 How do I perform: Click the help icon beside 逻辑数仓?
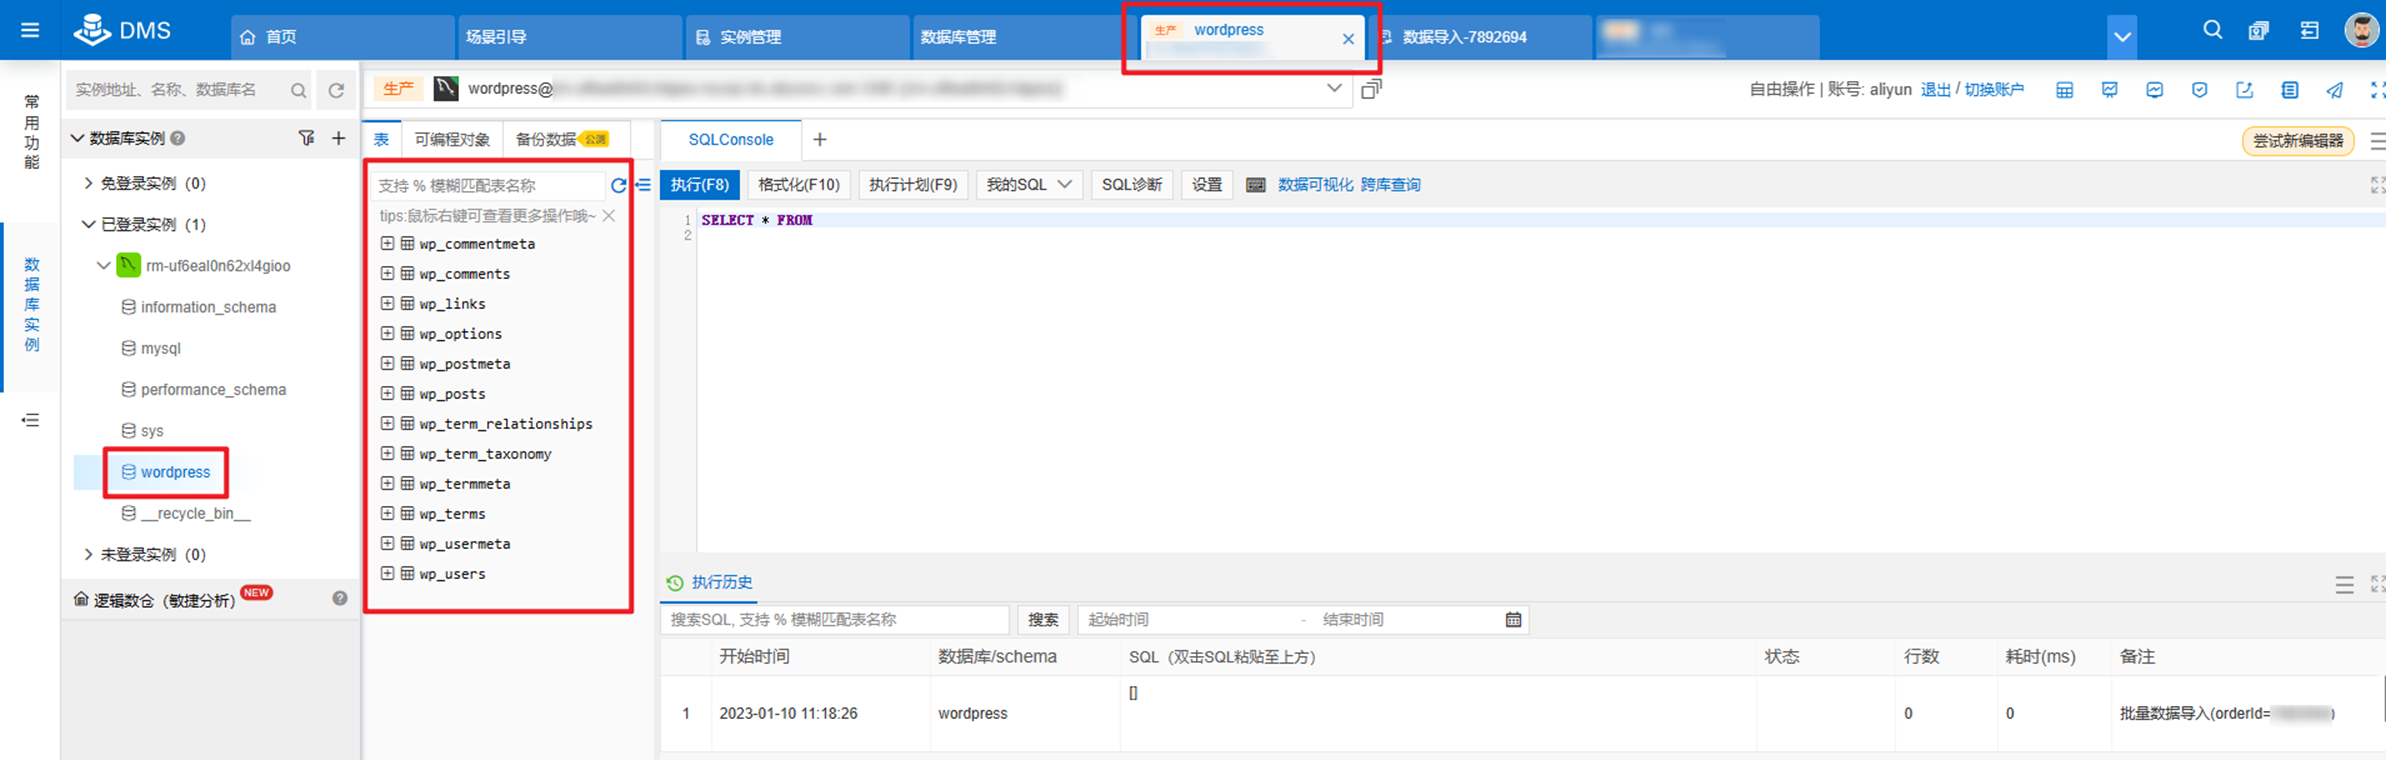click(340, 598)
